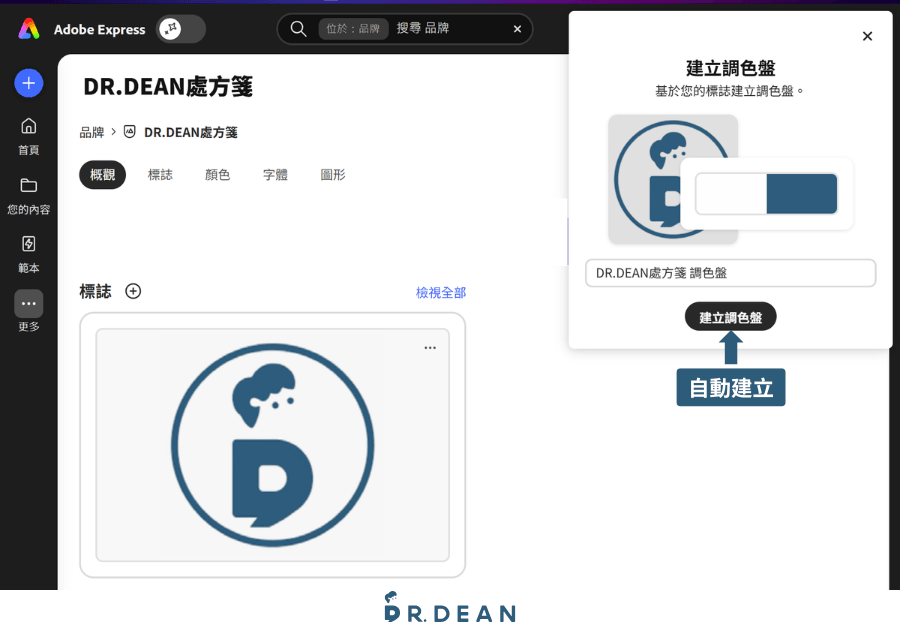Switch to the 顏色 tab
The image size is (900, 635).
pyautogui.click(x=218, y=175)
